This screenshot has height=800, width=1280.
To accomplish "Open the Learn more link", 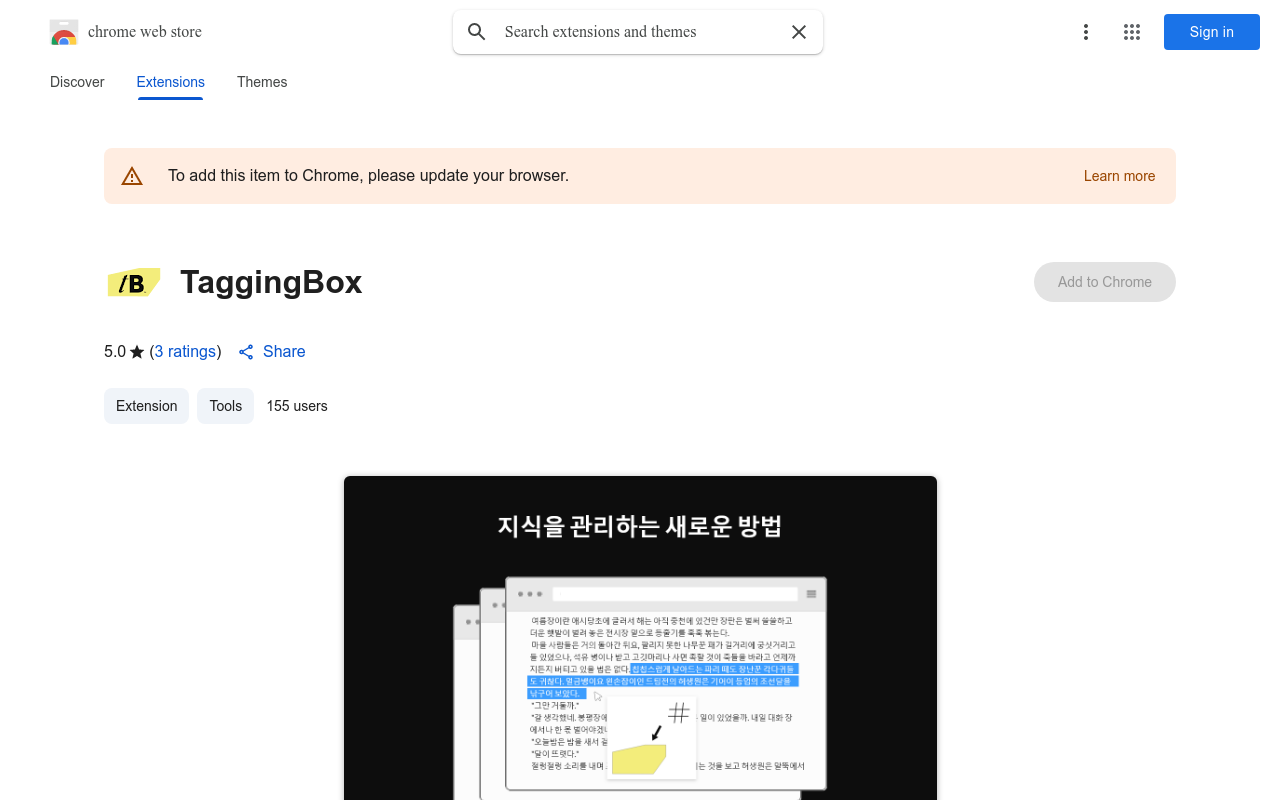I will click(1119, 176).
